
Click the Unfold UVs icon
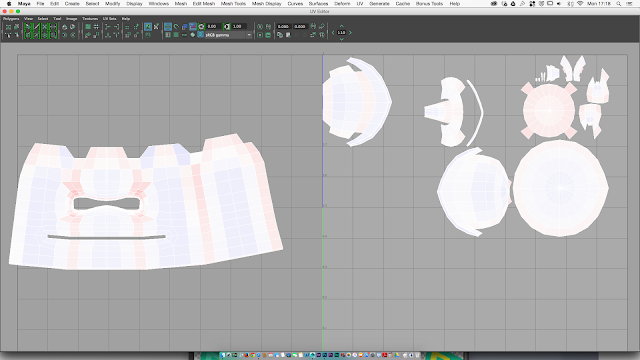88,35
